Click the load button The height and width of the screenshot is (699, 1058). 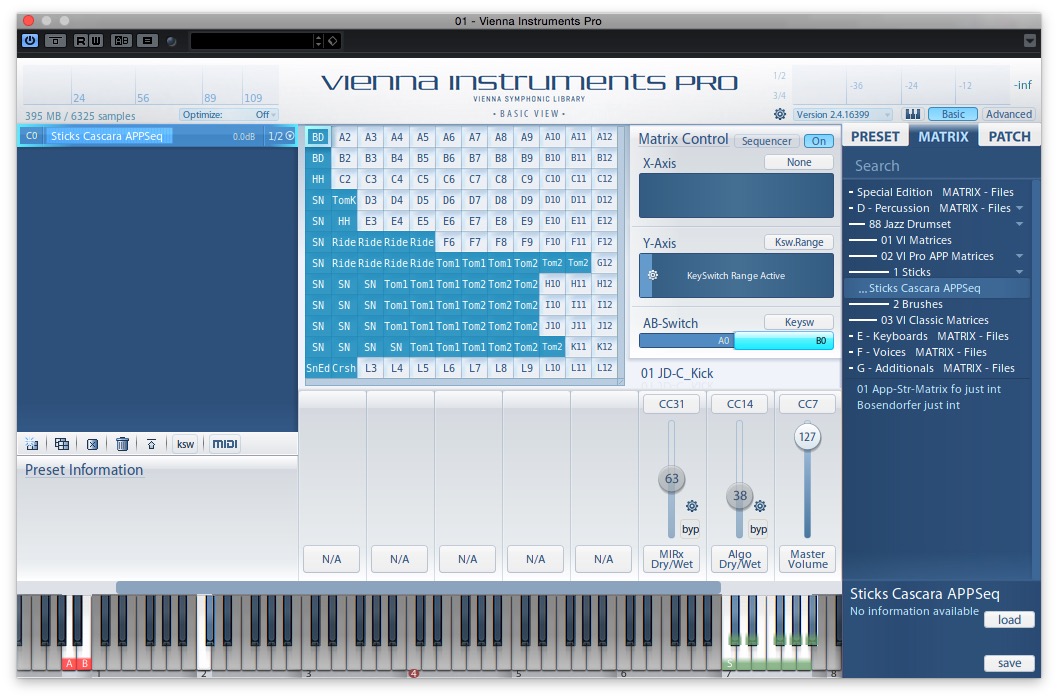coord(1009,620)
